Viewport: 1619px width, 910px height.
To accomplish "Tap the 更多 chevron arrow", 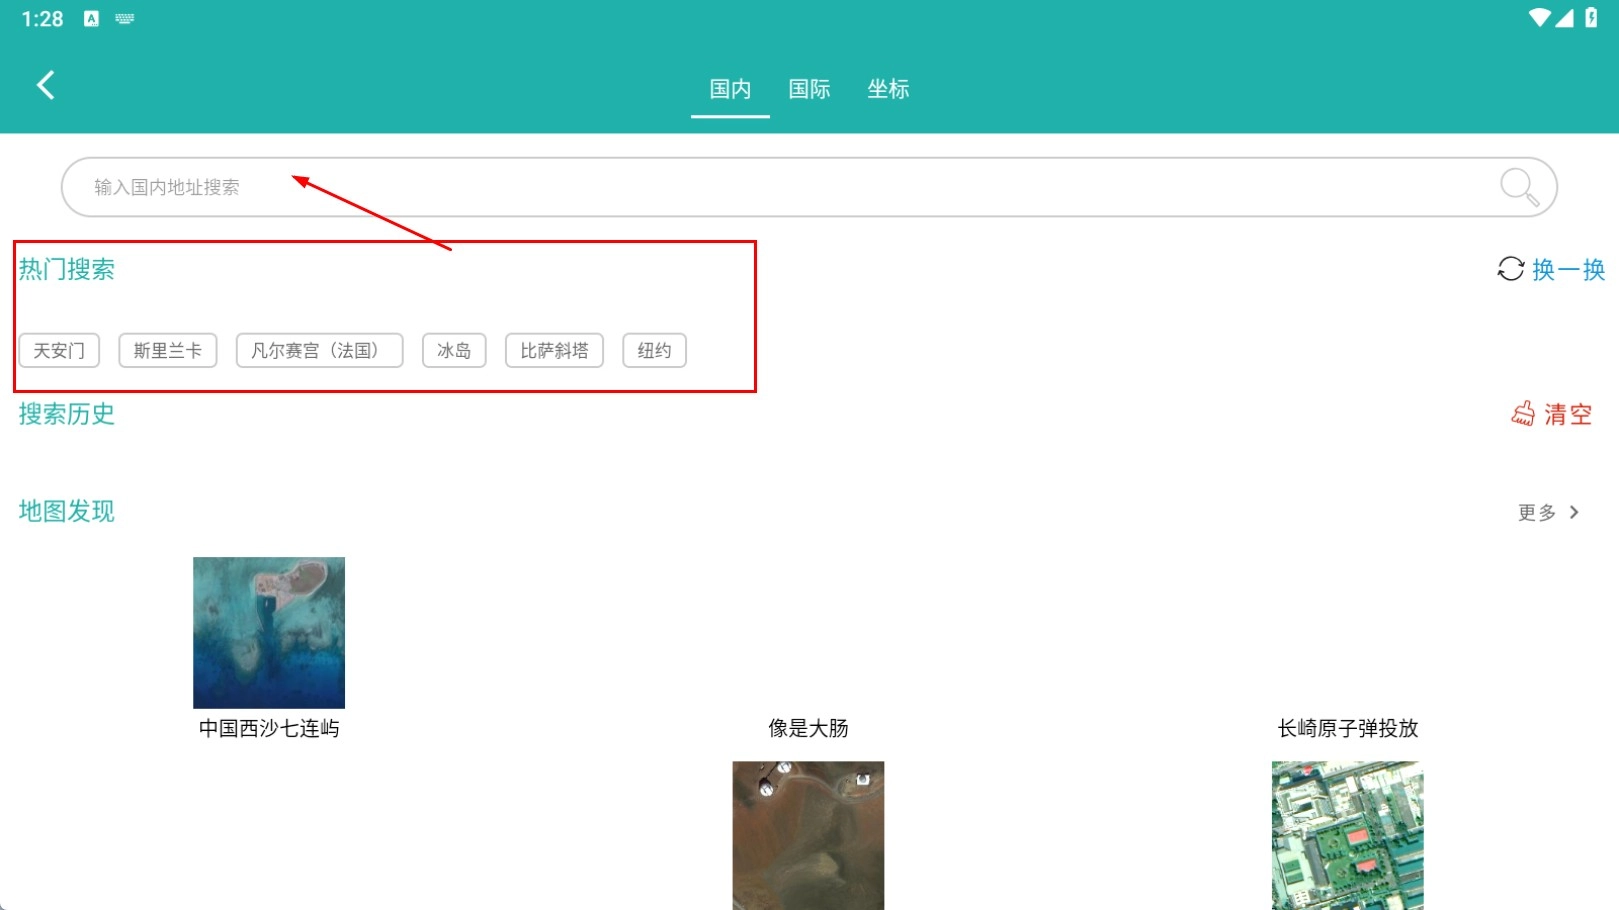I will [1574, 512].
